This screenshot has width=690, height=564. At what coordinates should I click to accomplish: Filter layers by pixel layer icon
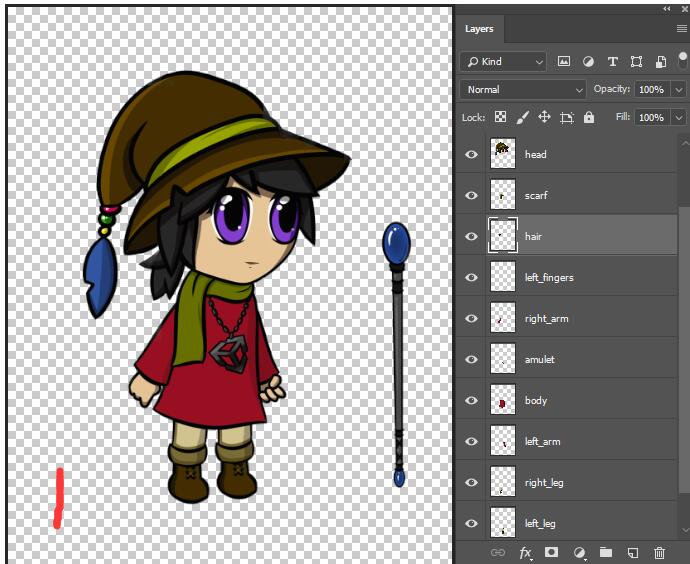coord(564,62)
